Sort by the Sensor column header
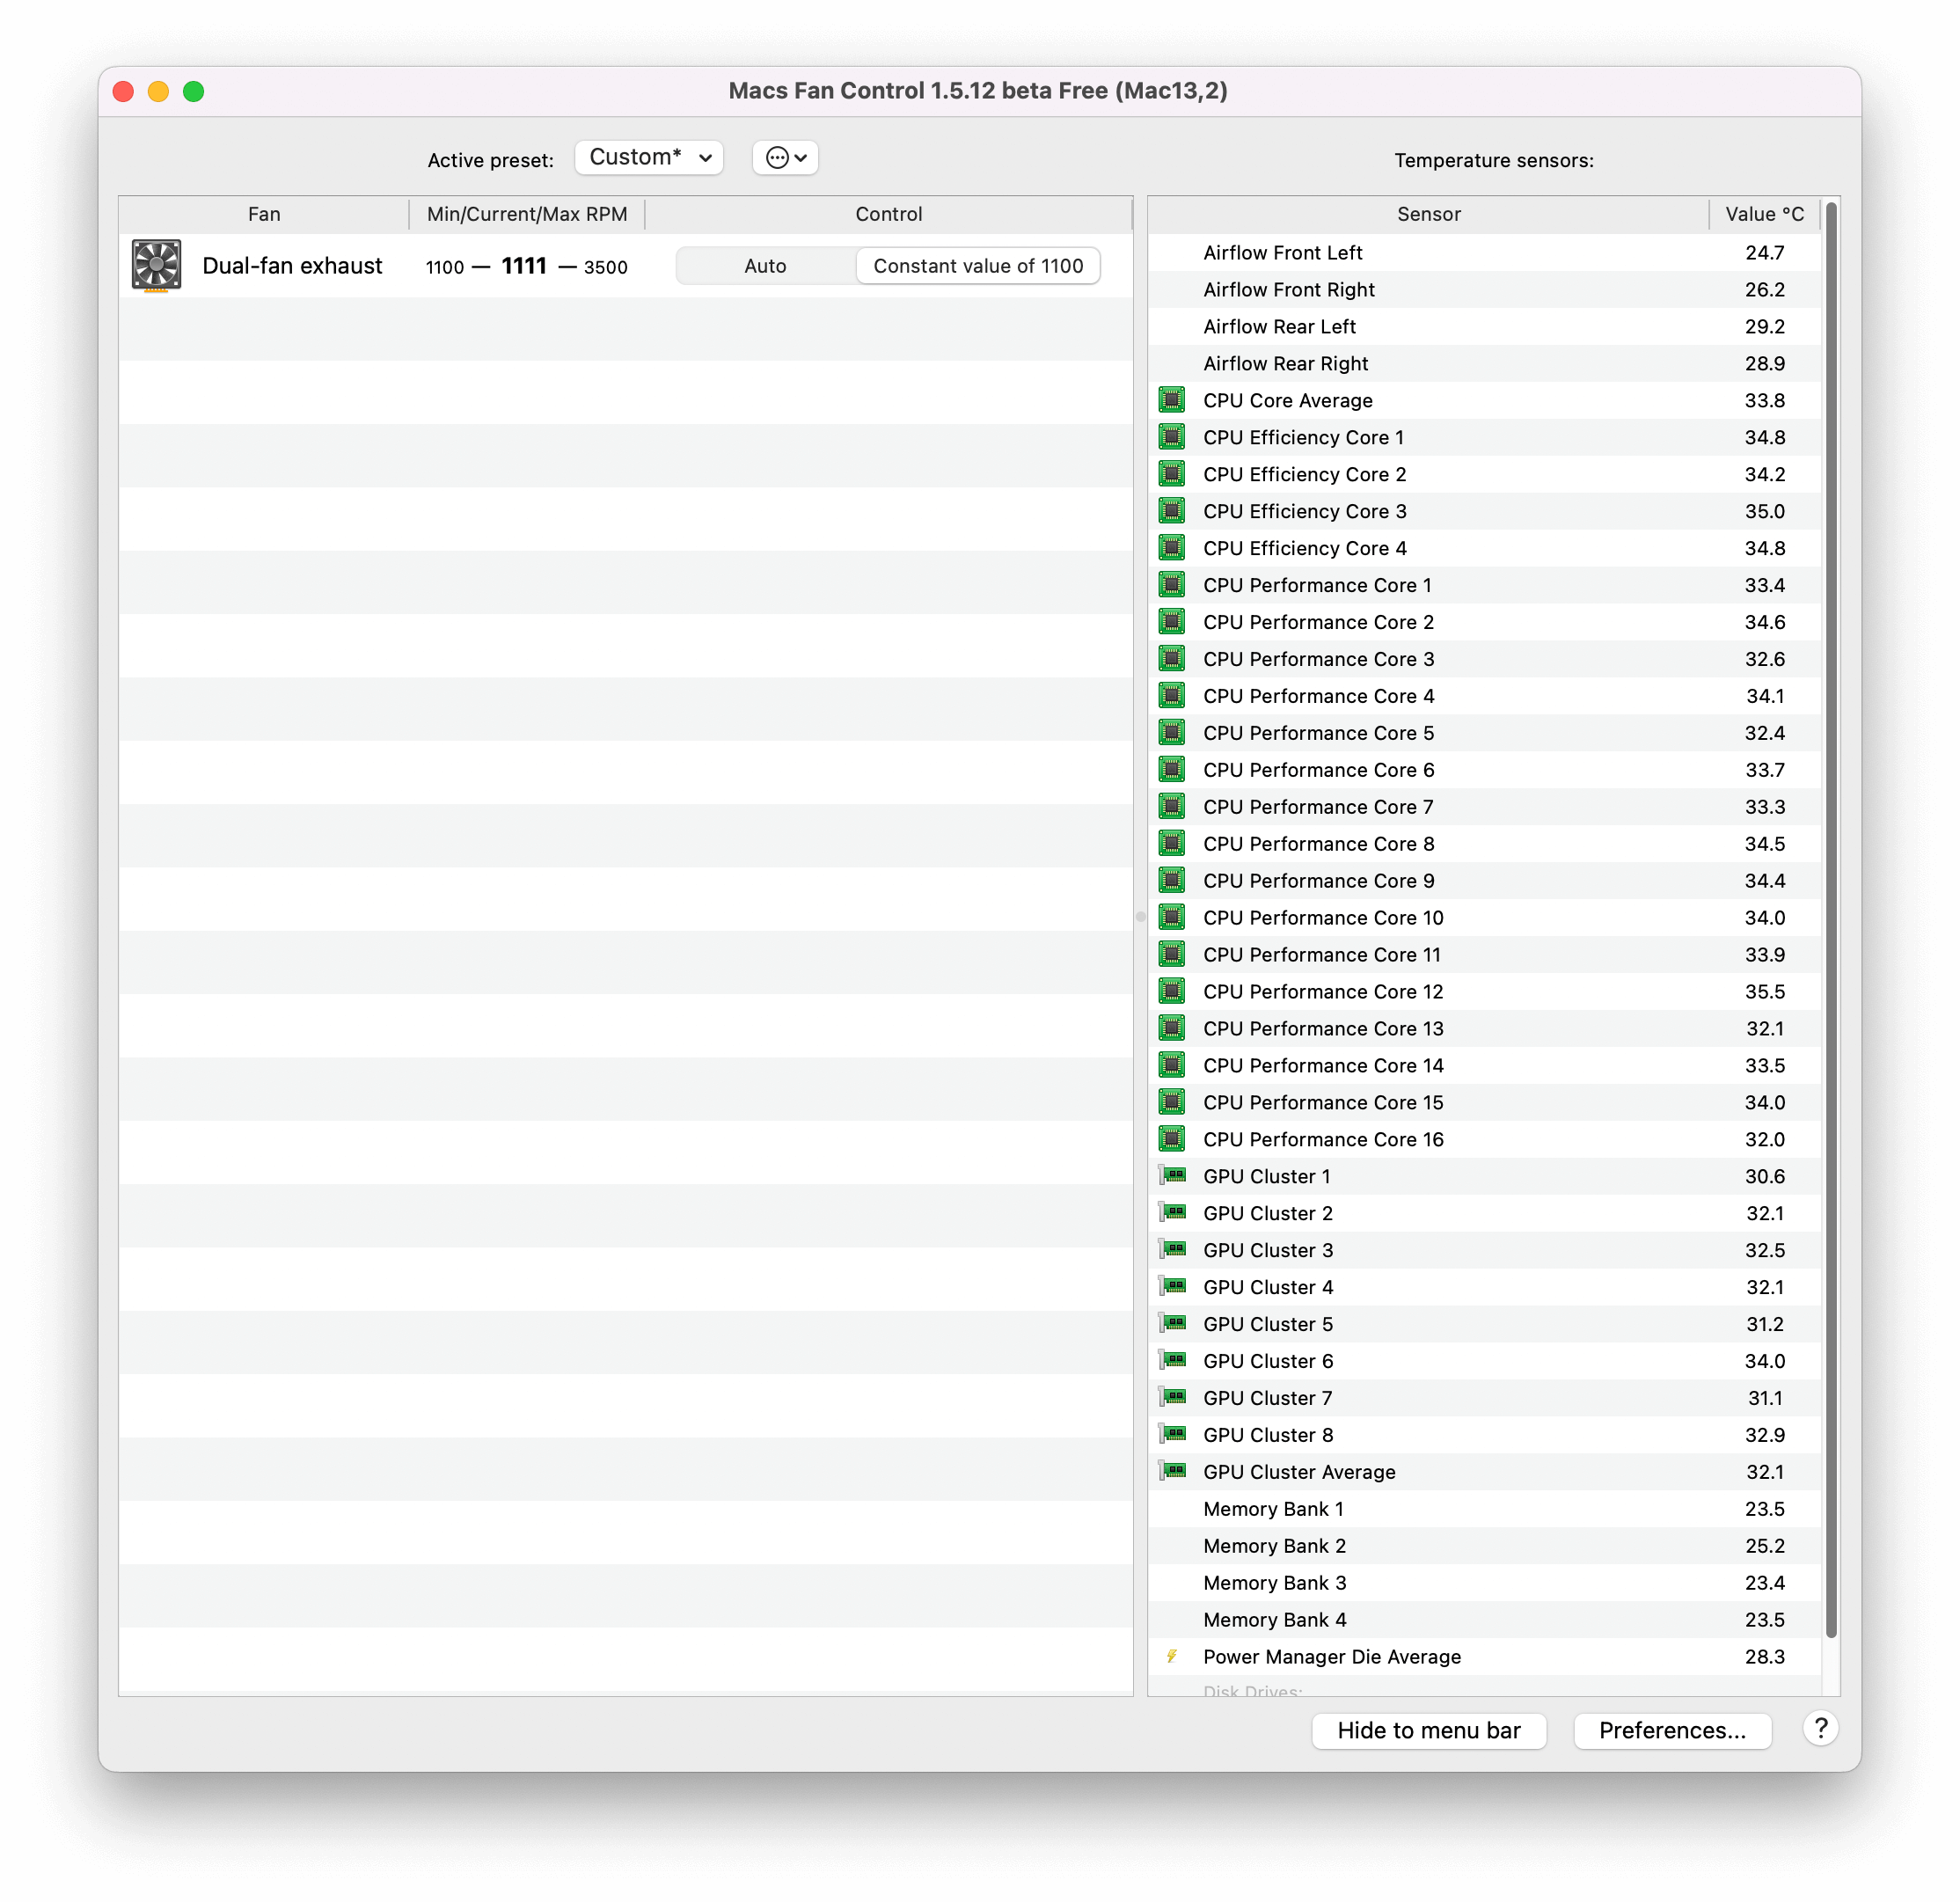1960x1902 pixels. [1428, 214]
